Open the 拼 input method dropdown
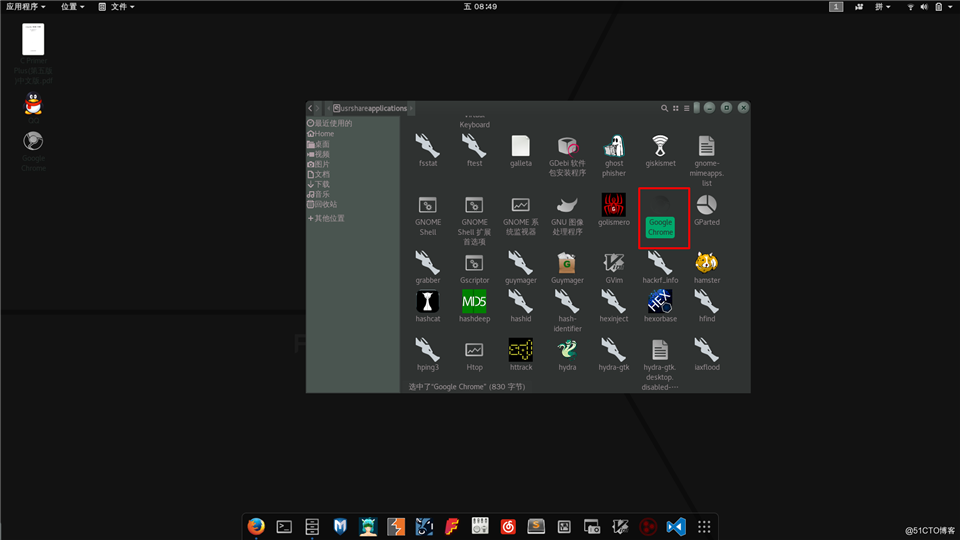The image size is (960, 540). pos(882,7)
